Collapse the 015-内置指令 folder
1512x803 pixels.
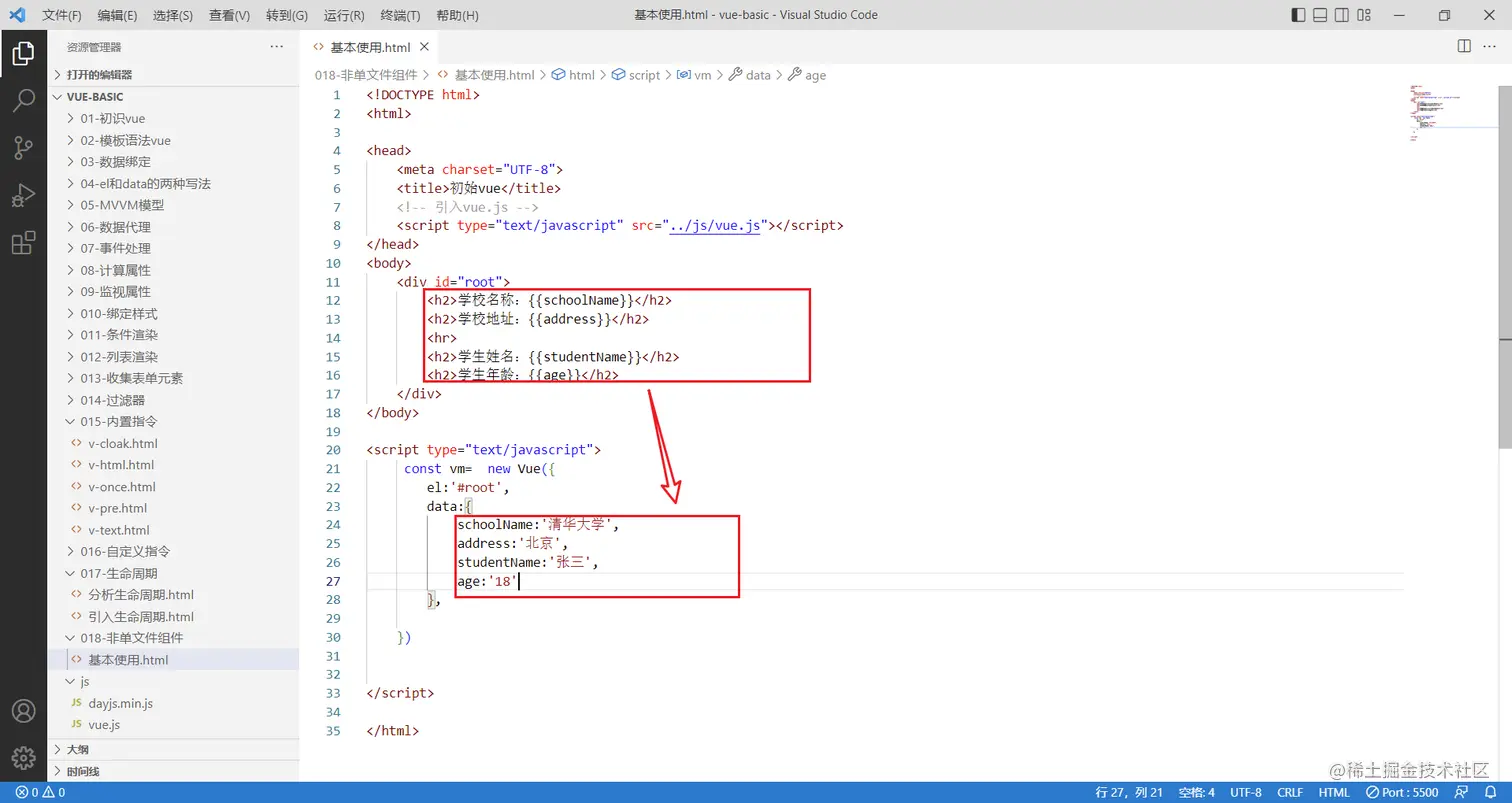click(174, 421)
